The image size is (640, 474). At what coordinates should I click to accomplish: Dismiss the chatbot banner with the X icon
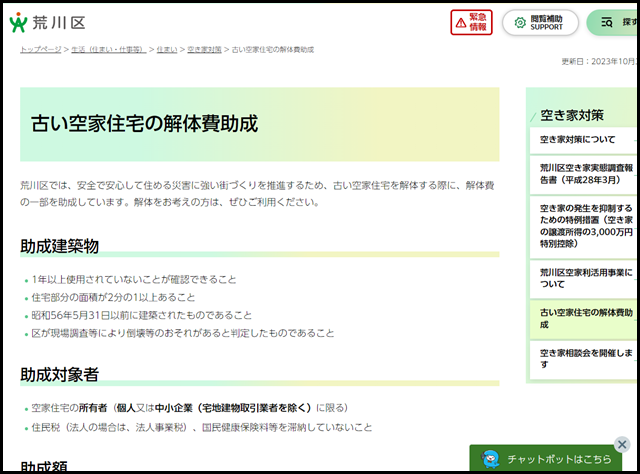(621, 444)
